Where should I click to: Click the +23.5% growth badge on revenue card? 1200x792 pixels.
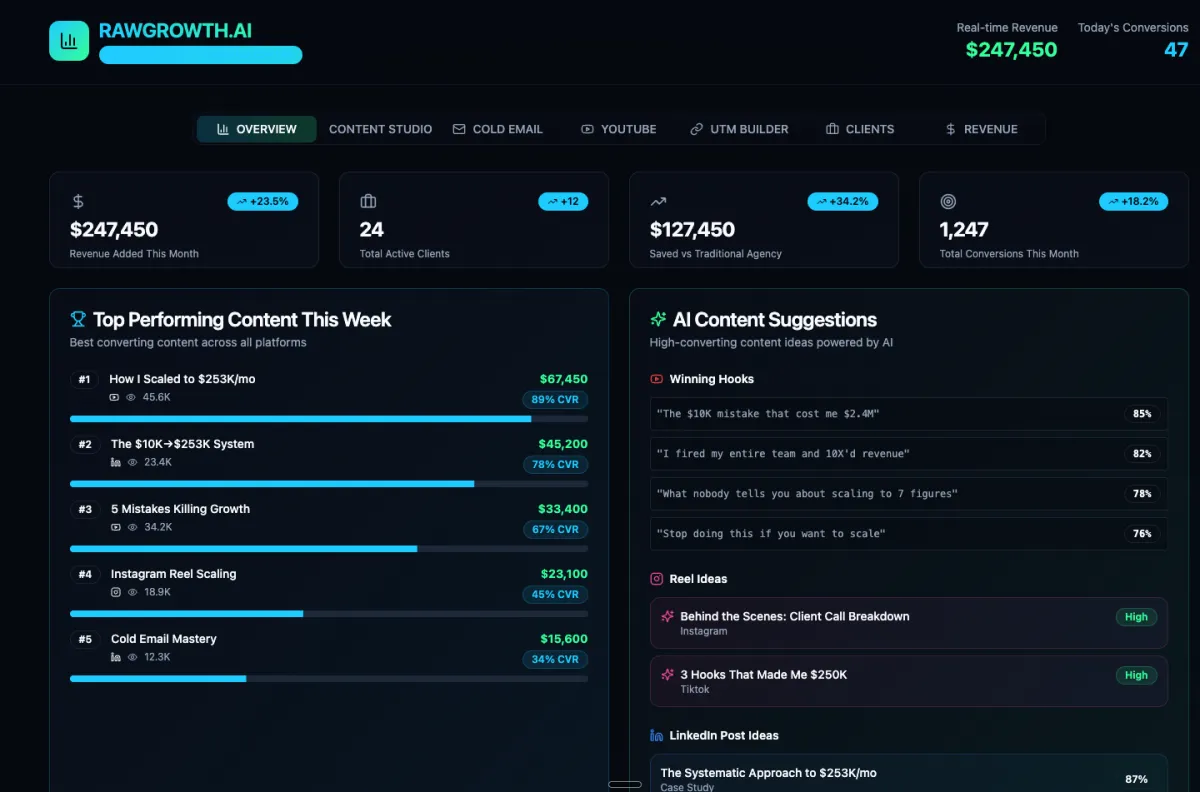263,201
